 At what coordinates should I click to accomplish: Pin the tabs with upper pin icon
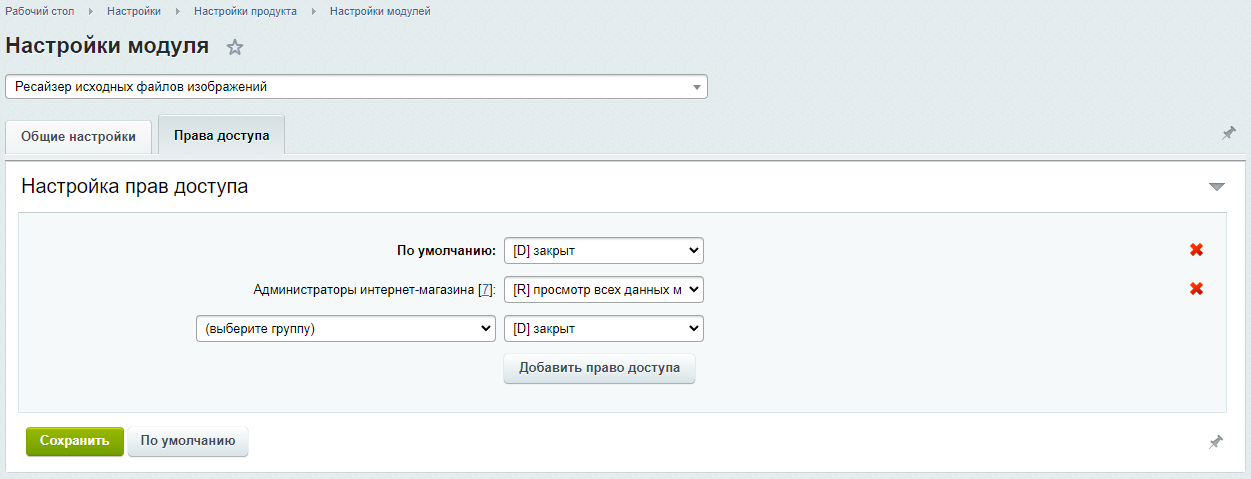pyautogui.click(x=1229, y=133)
